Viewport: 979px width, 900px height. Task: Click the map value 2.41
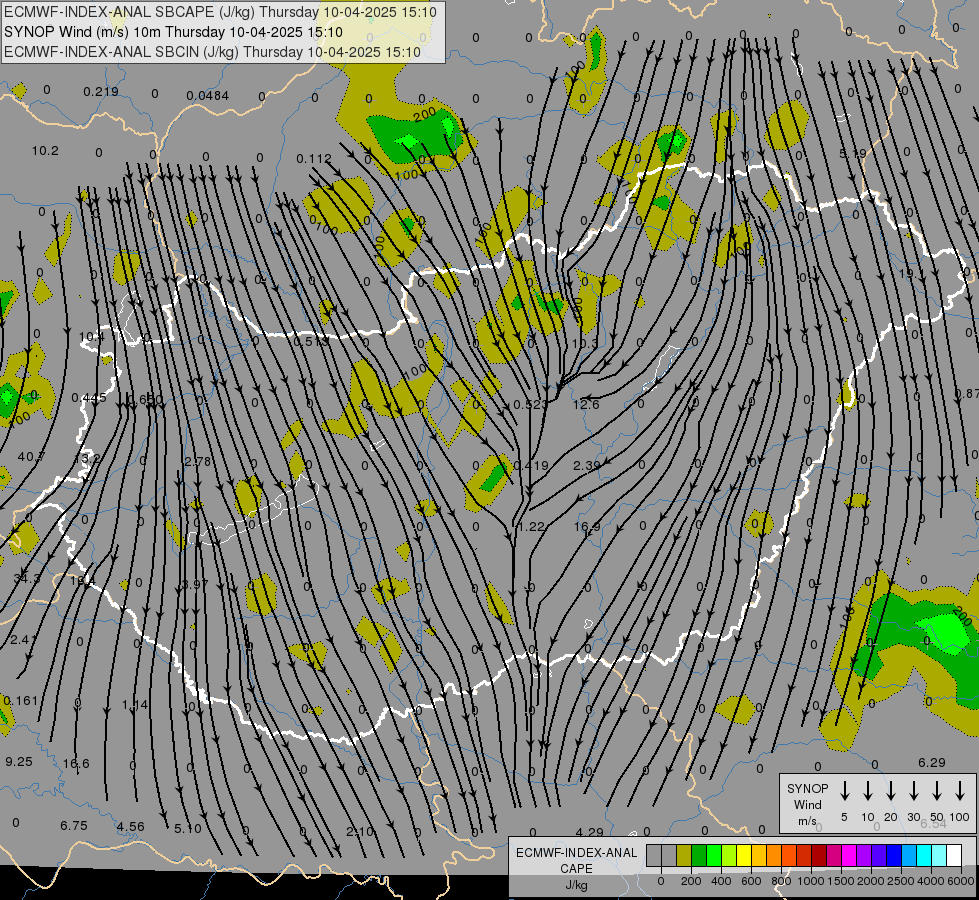(22, 640)
